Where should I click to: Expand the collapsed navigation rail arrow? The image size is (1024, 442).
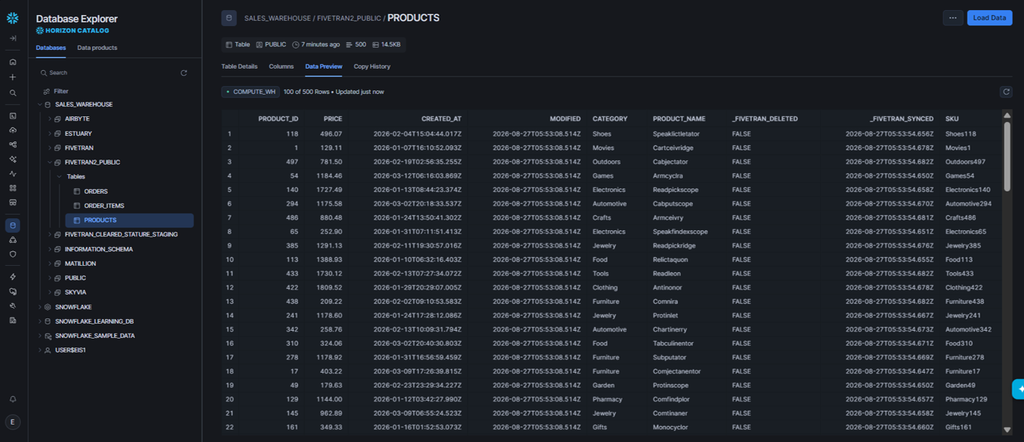[x=12, y=39]
